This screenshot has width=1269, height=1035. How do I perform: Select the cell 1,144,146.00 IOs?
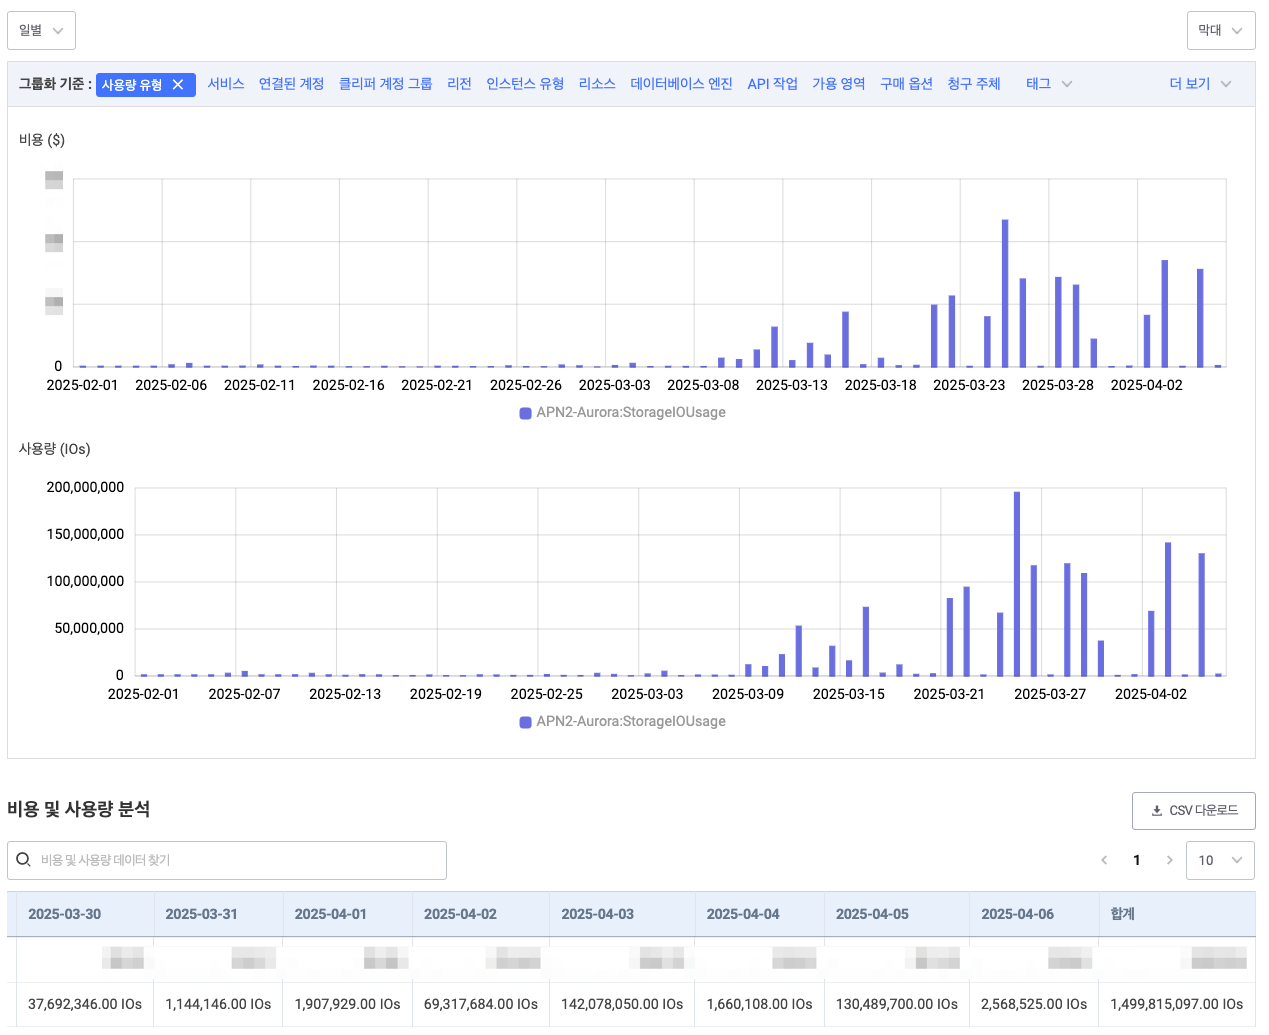pyautogui.click(x=218, y=1004)
